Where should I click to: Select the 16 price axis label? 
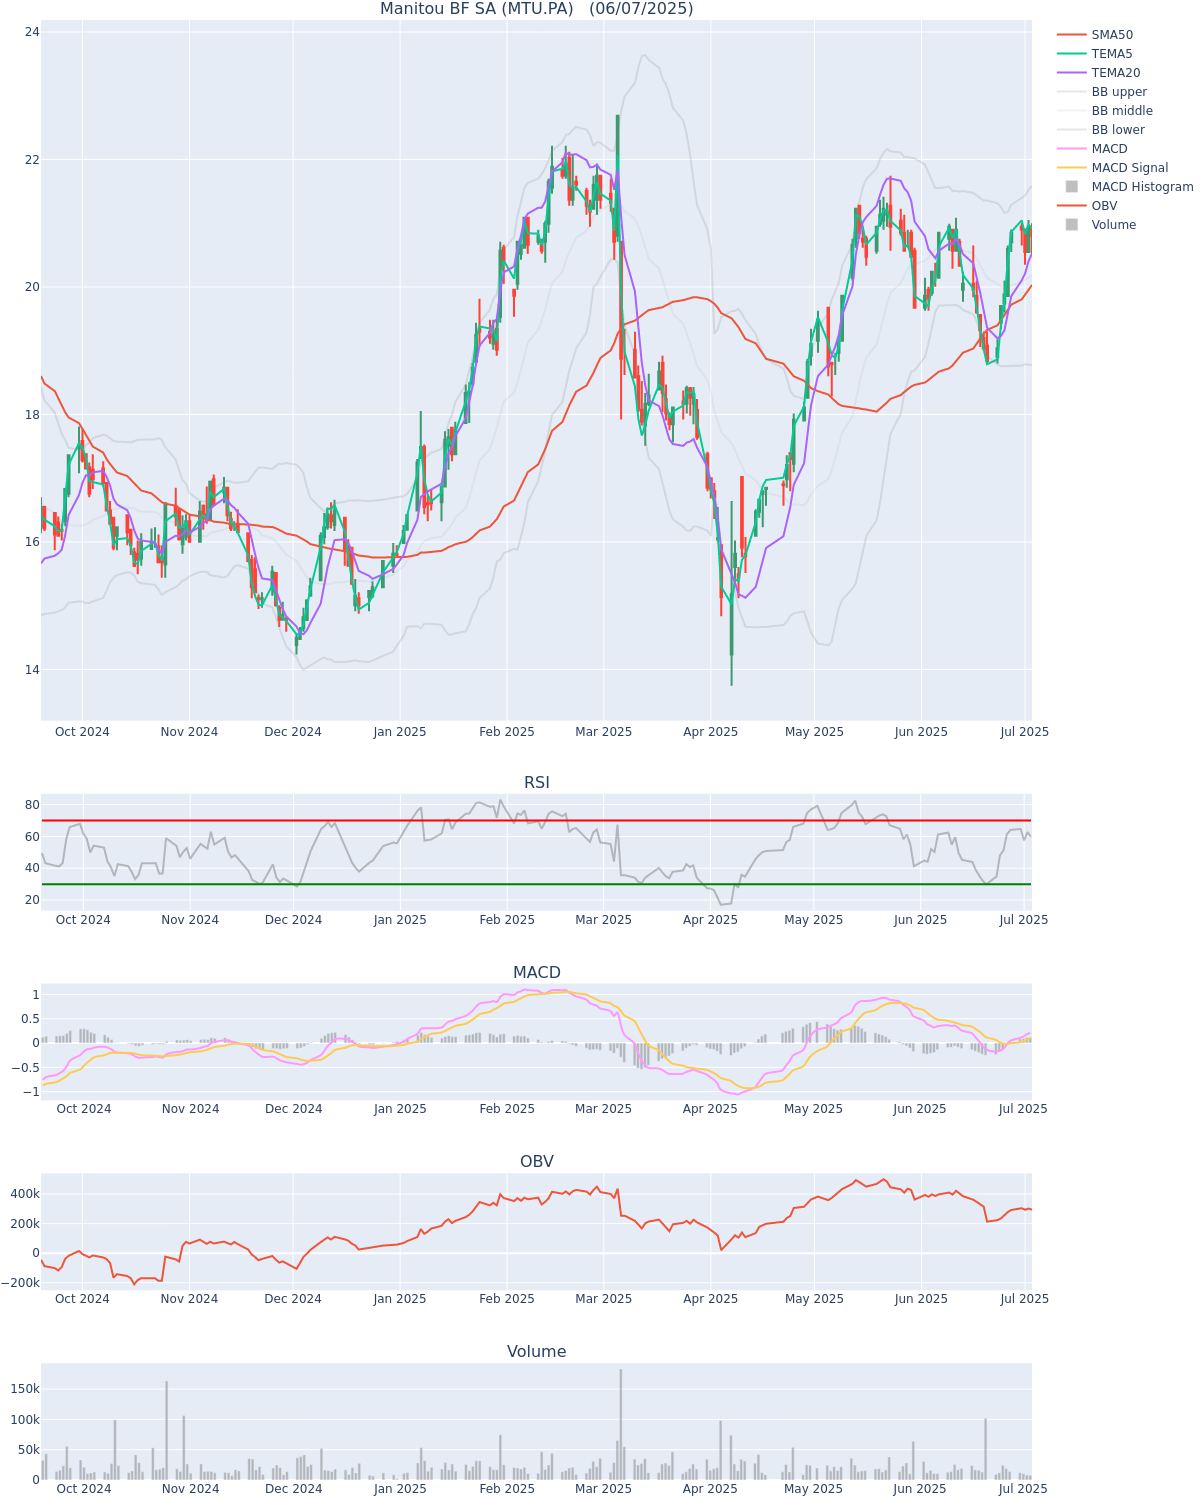(32, 542)
